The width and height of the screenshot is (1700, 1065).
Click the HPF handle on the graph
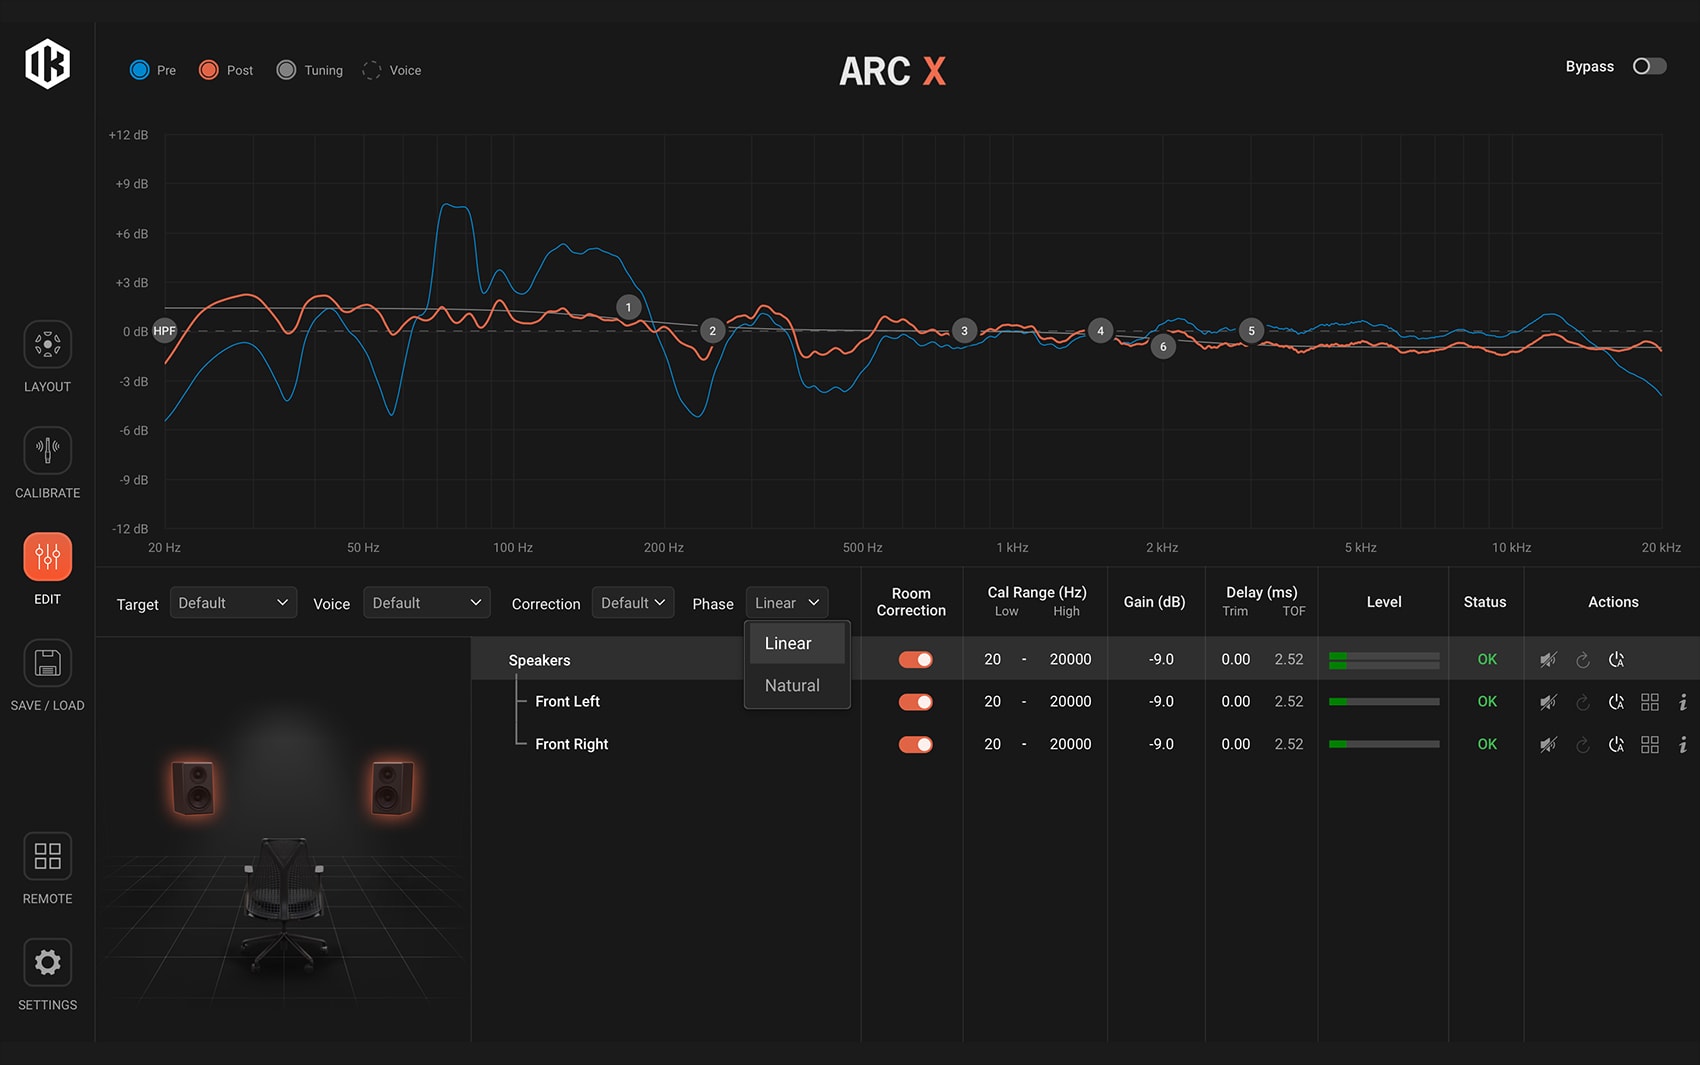[165, 331]
